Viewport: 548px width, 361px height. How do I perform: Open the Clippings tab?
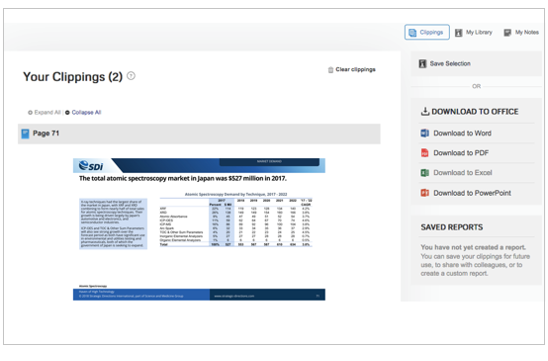click(427, 32)
